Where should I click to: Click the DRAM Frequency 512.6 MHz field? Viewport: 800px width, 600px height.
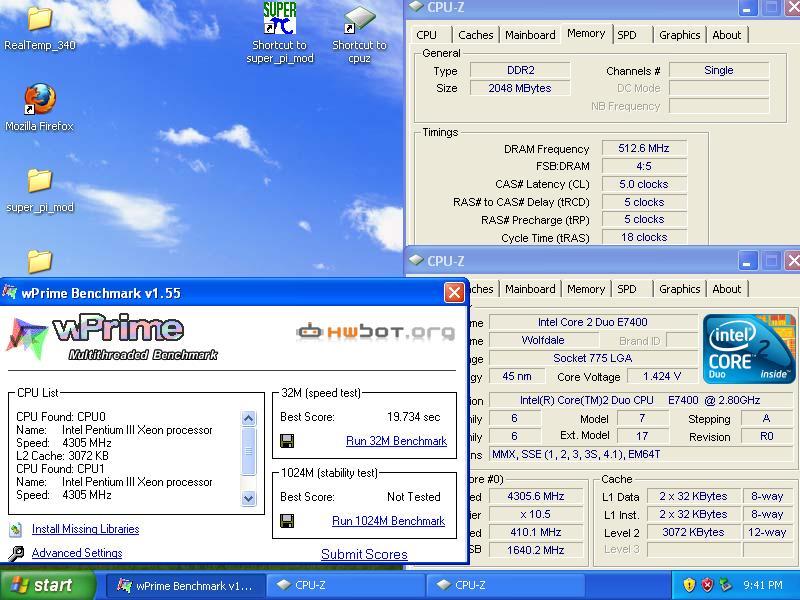[x=644, y=148]
